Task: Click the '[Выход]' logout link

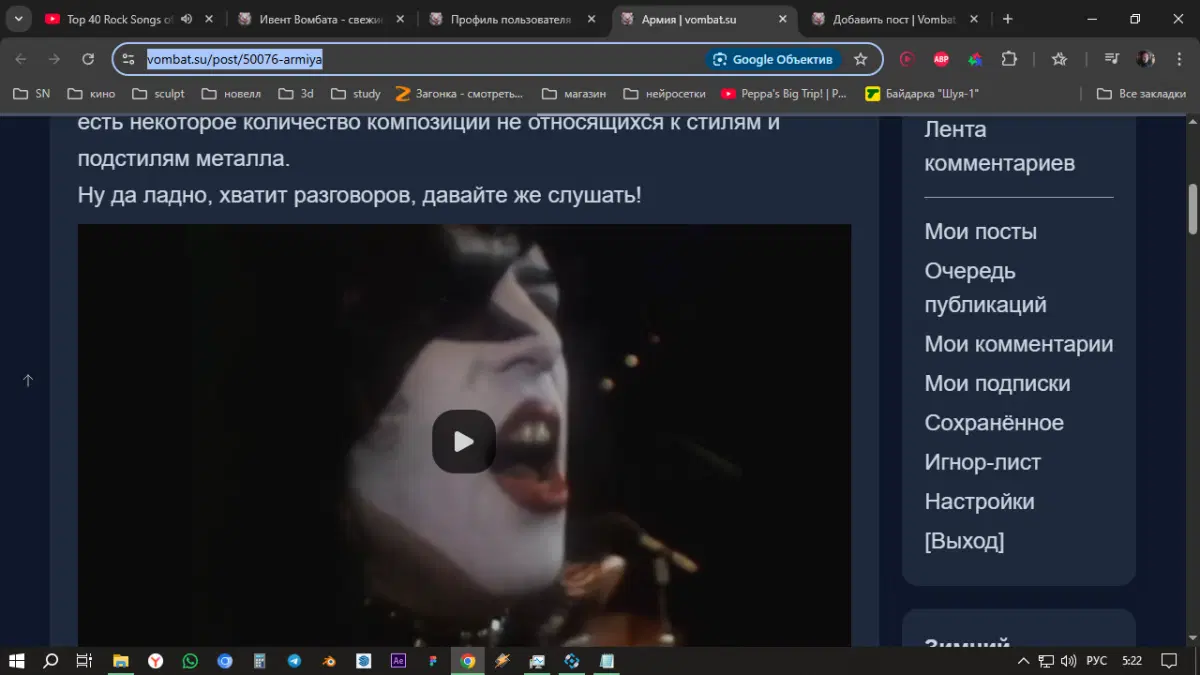Action: pos(964,541)
